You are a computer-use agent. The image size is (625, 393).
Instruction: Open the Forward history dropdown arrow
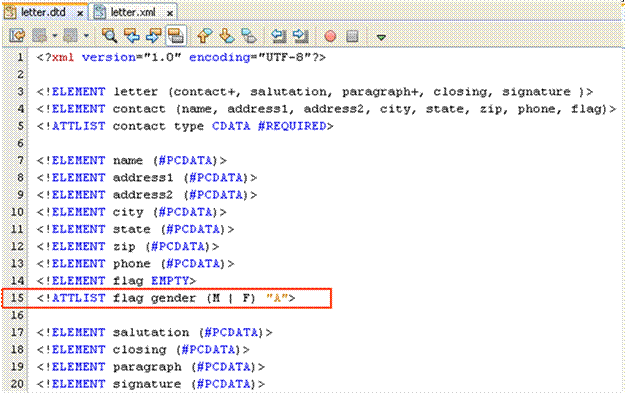point(86,36)
